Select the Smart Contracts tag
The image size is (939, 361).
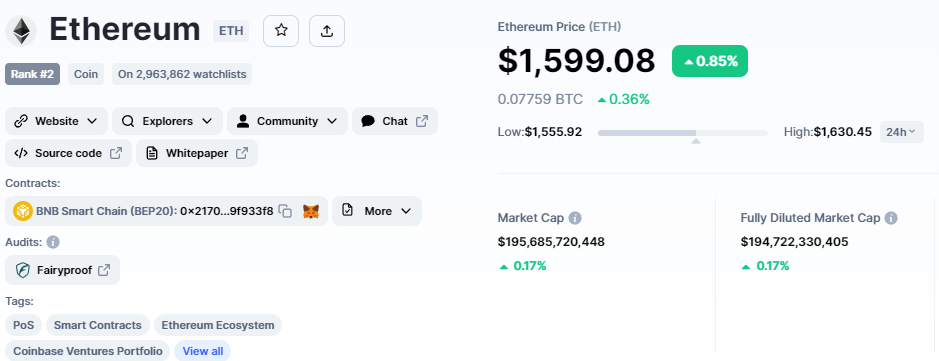point(98,325)
